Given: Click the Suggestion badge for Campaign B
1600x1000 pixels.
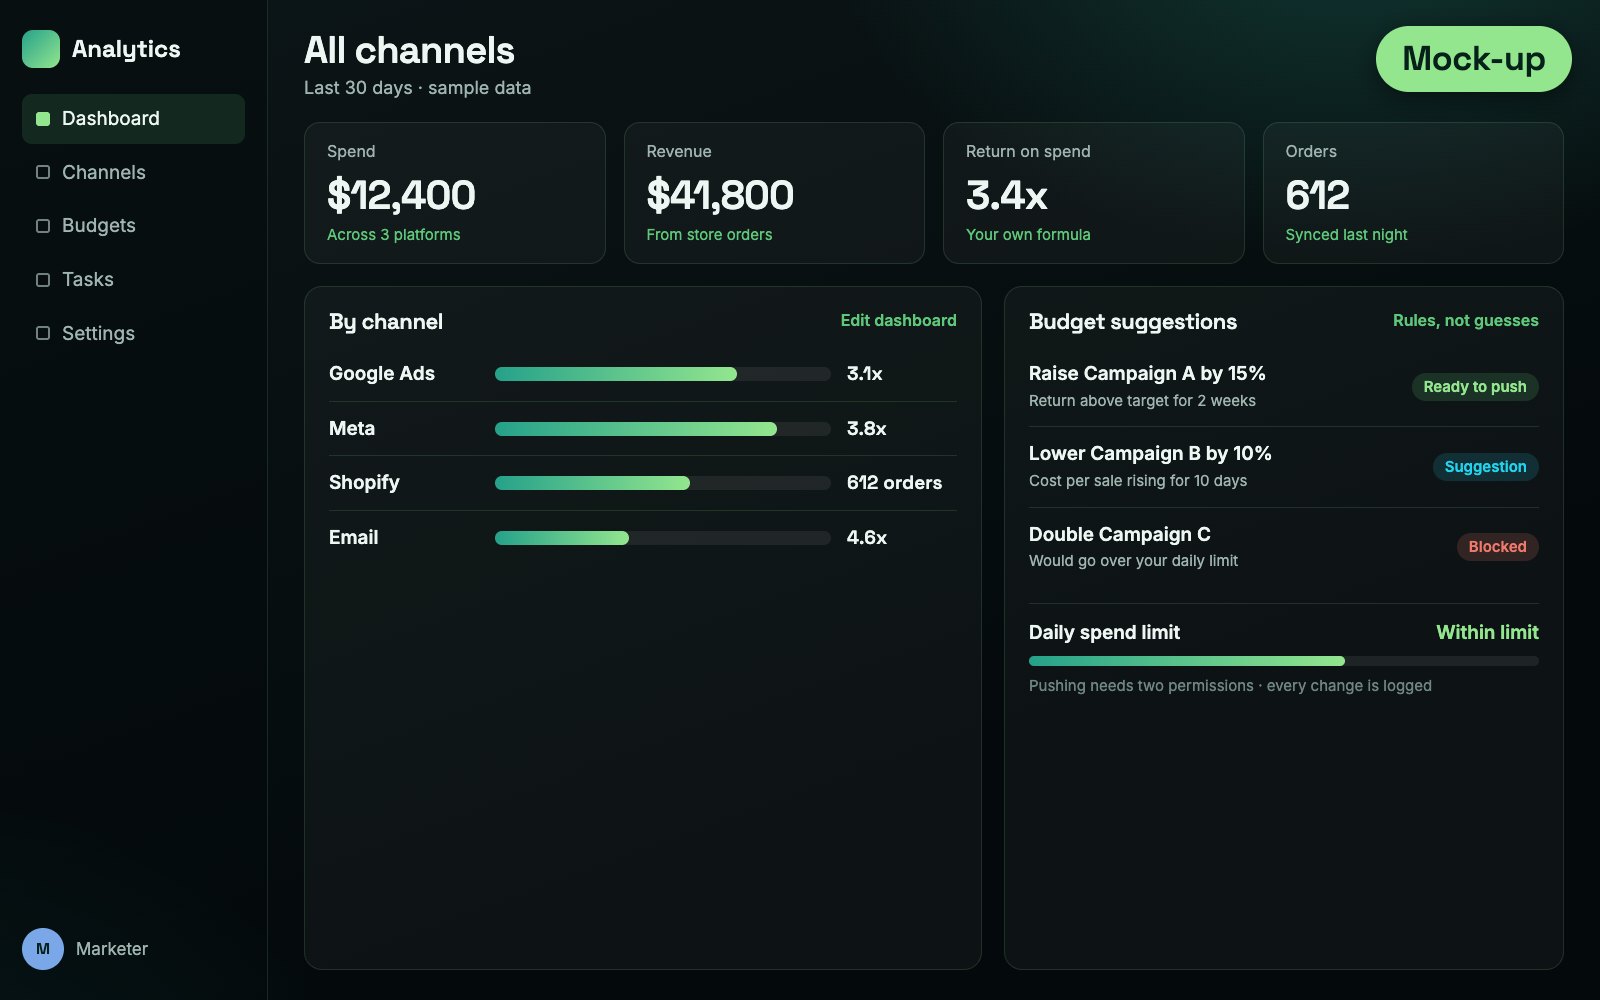Looking at the screenshot, I should pos(1485,467).
